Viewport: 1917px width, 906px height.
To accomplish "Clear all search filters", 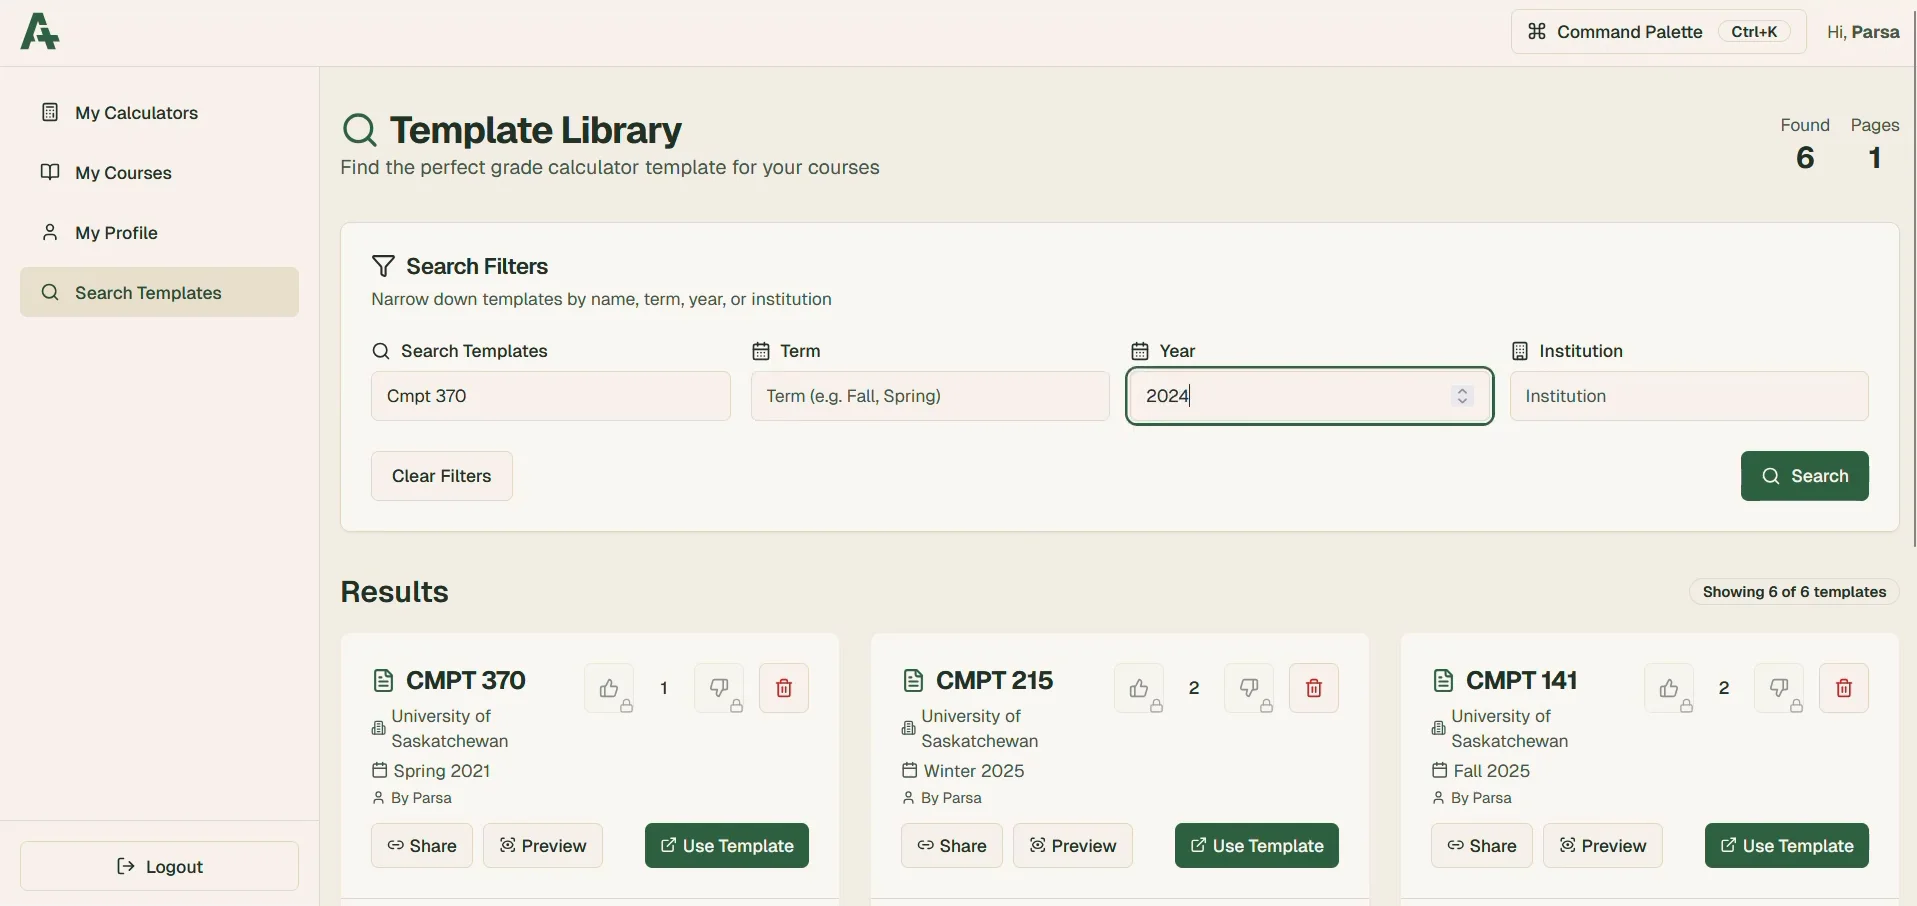I will click(x=441, y=476).
